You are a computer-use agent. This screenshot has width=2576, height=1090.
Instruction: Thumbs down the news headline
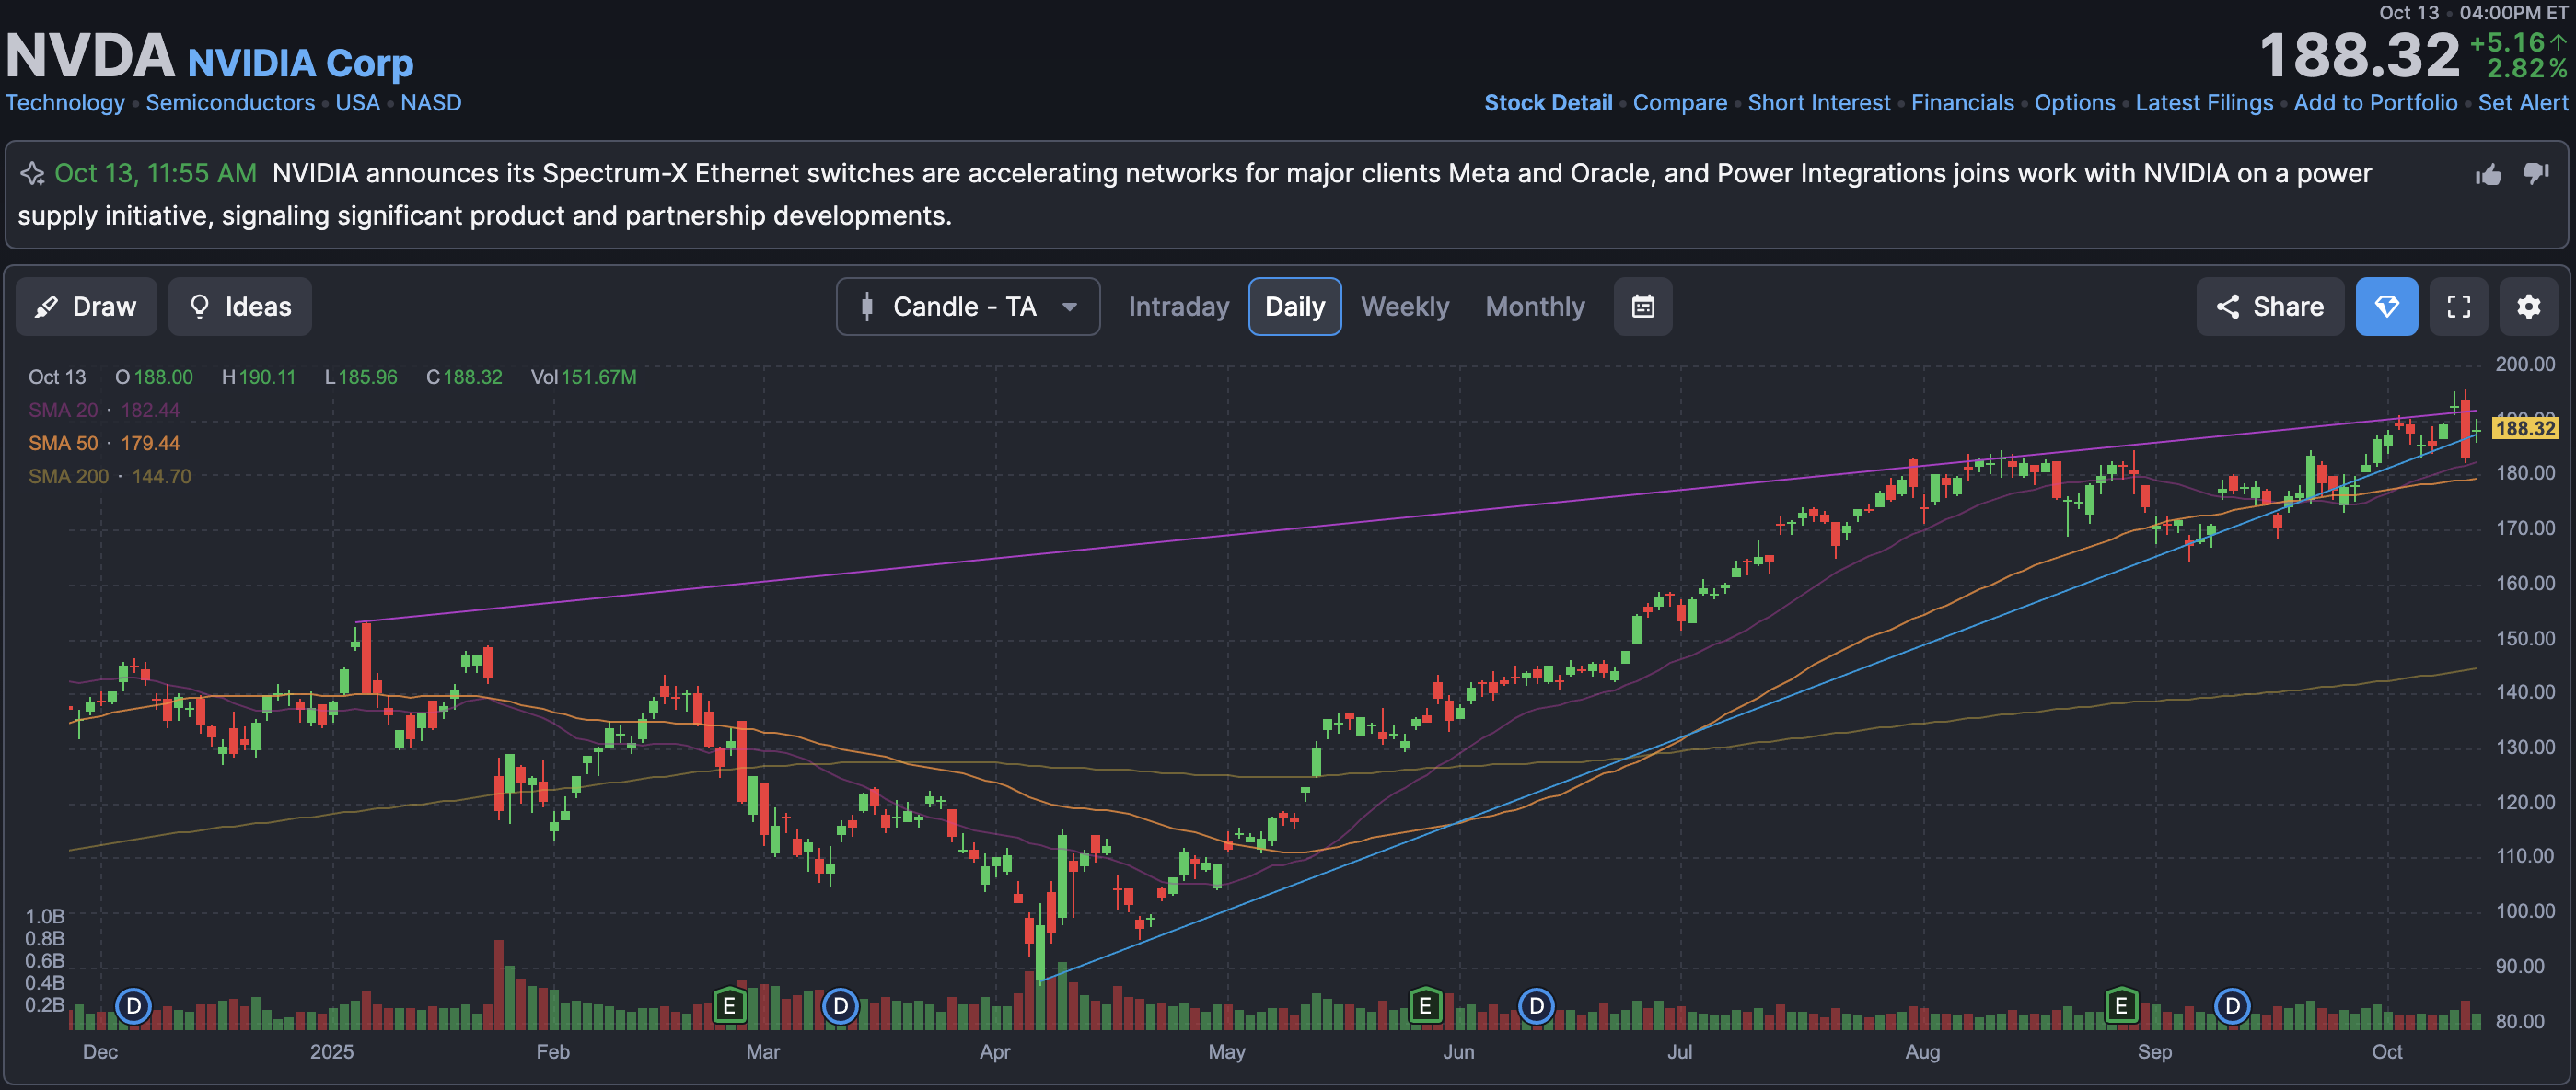click(2536, 173)
